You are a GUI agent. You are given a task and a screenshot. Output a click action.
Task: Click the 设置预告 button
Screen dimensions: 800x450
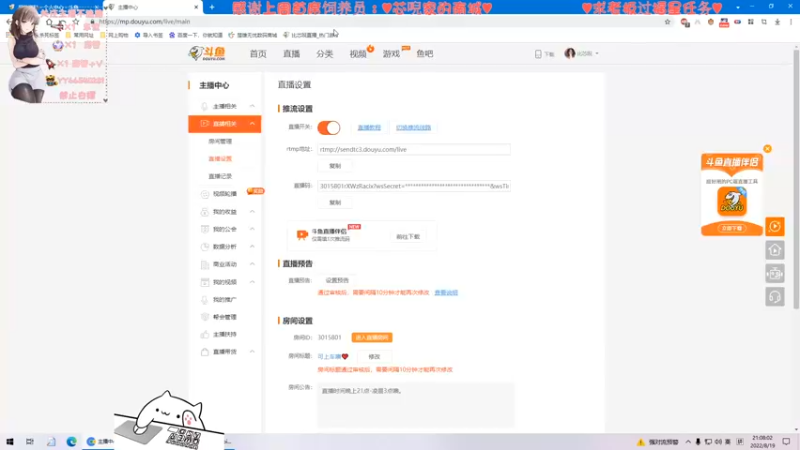tap(337, 280)
